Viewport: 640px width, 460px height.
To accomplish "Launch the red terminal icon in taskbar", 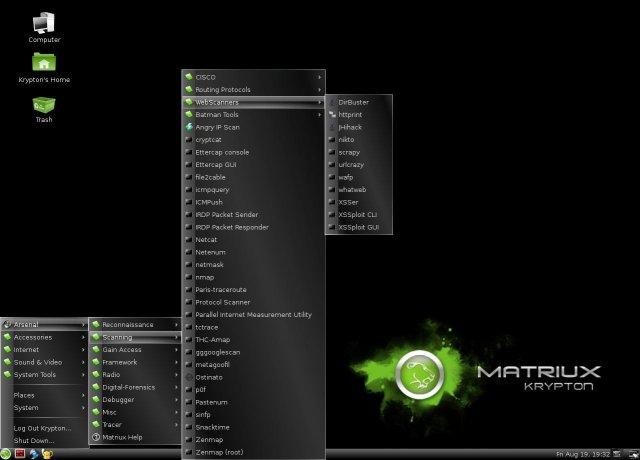I will (20, 454).
